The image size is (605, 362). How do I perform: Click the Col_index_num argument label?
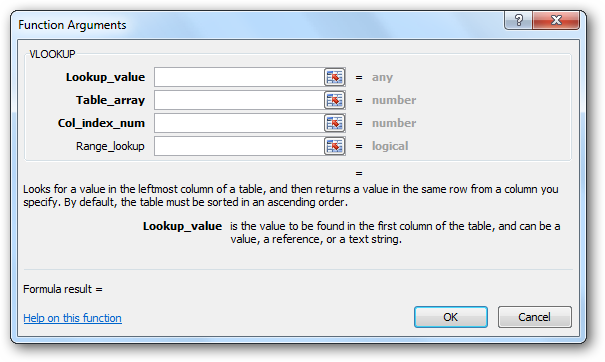[101, 123]
